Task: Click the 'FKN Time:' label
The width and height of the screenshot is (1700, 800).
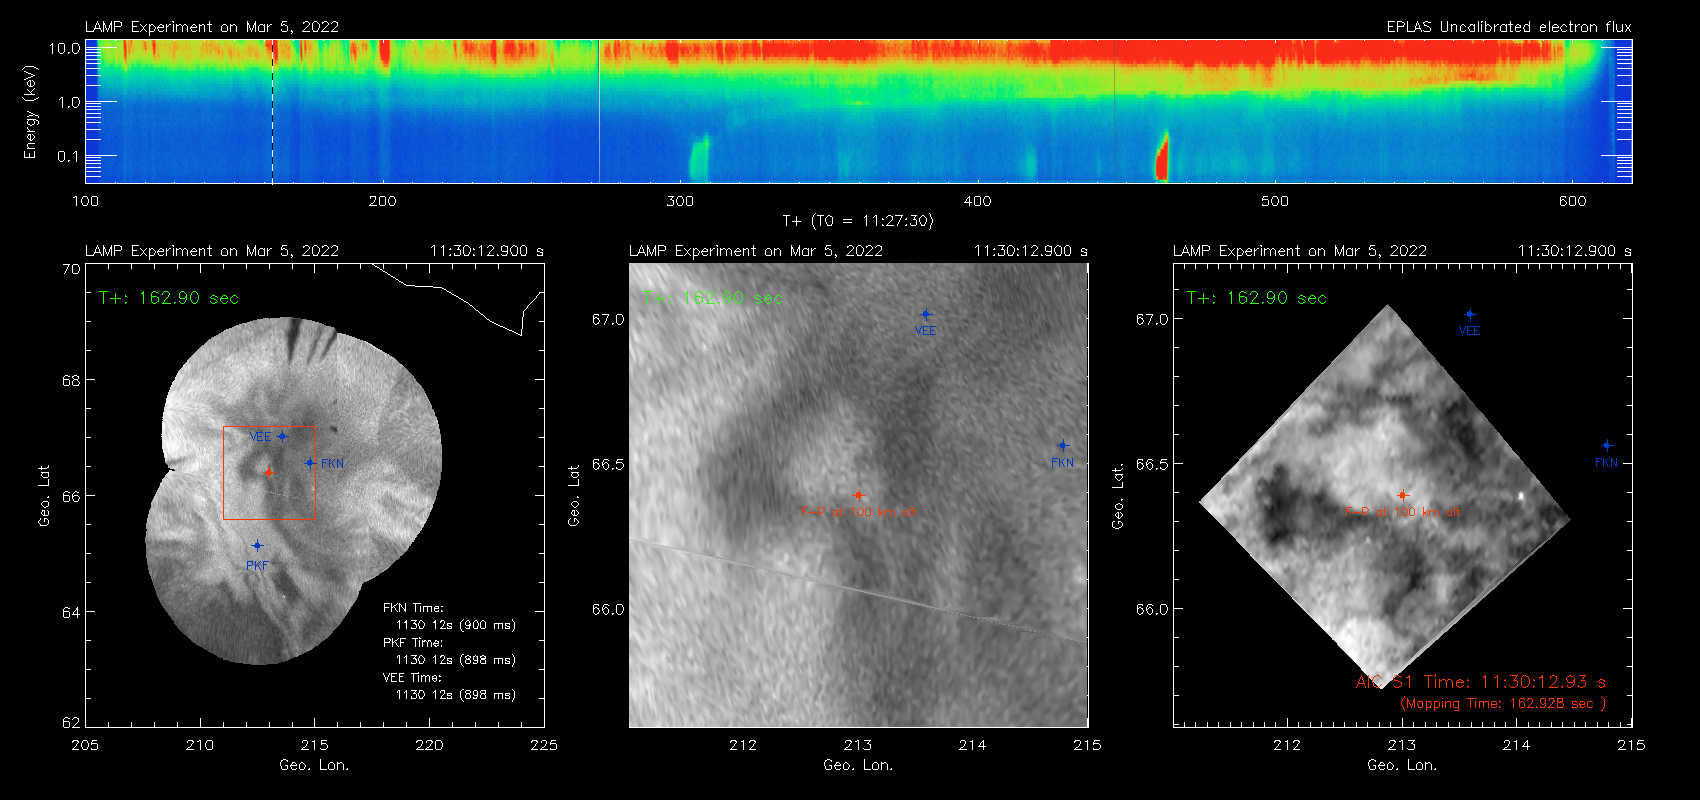Action: [413, 608]
